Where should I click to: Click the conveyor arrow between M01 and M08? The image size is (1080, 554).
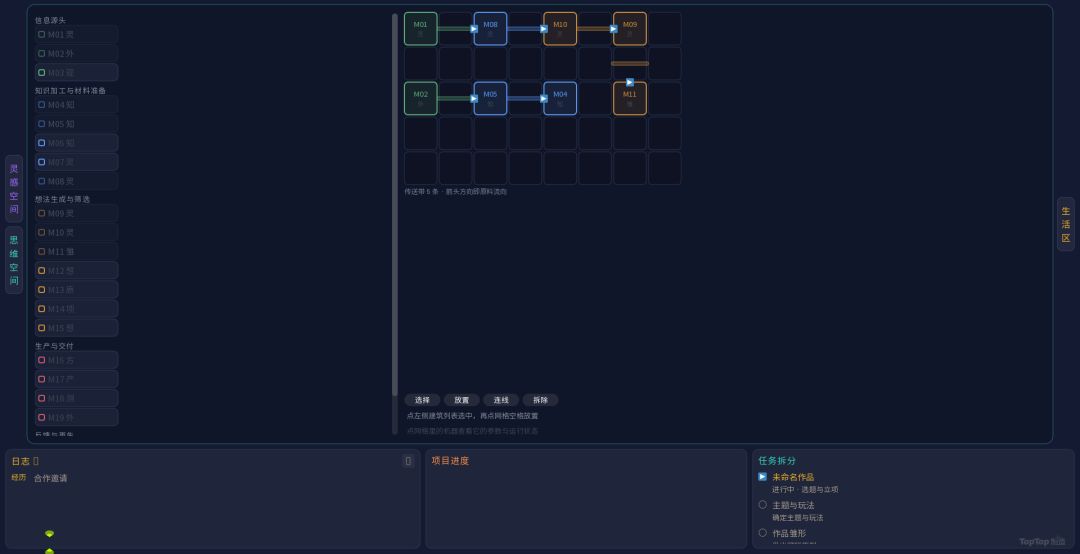pyautogui.click(x=474, y=29)
